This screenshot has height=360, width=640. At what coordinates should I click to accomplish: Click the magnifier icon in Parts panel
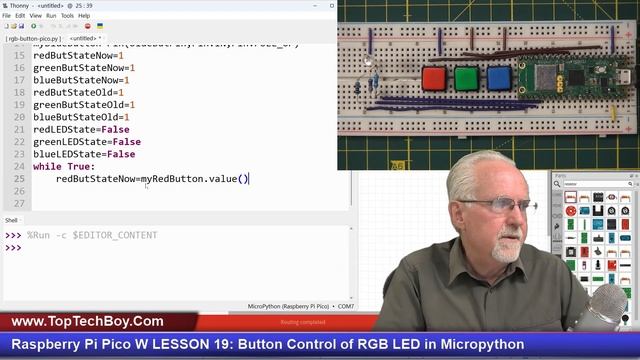coord(557,184)
